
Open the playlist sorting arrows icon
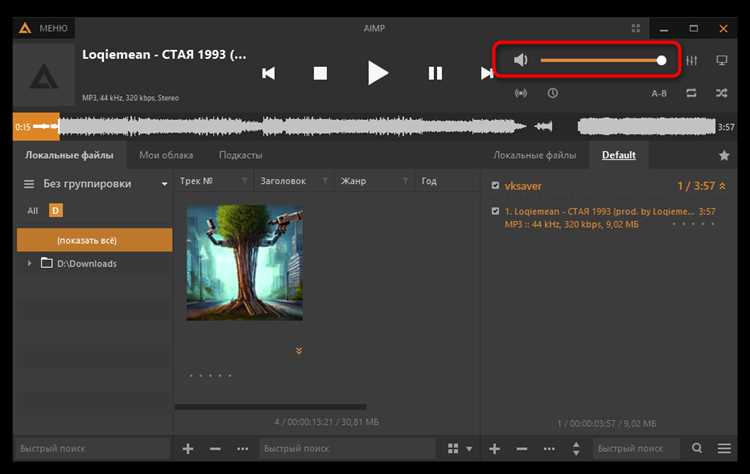point(576,449)
